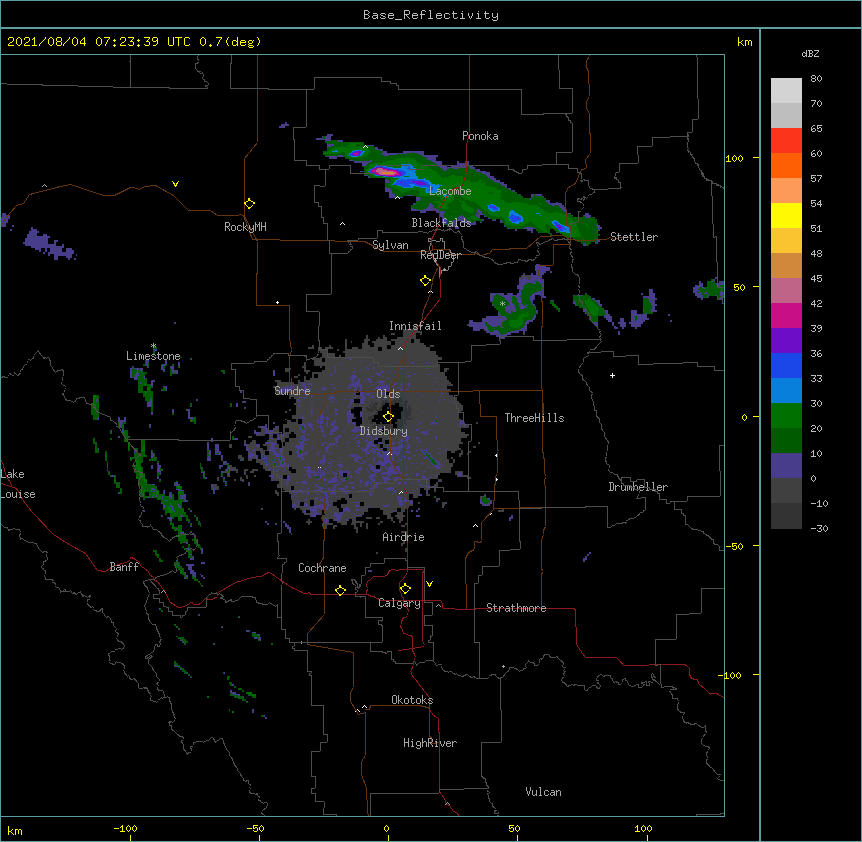Click the Base_Reflectivity title

coord(431,15)
